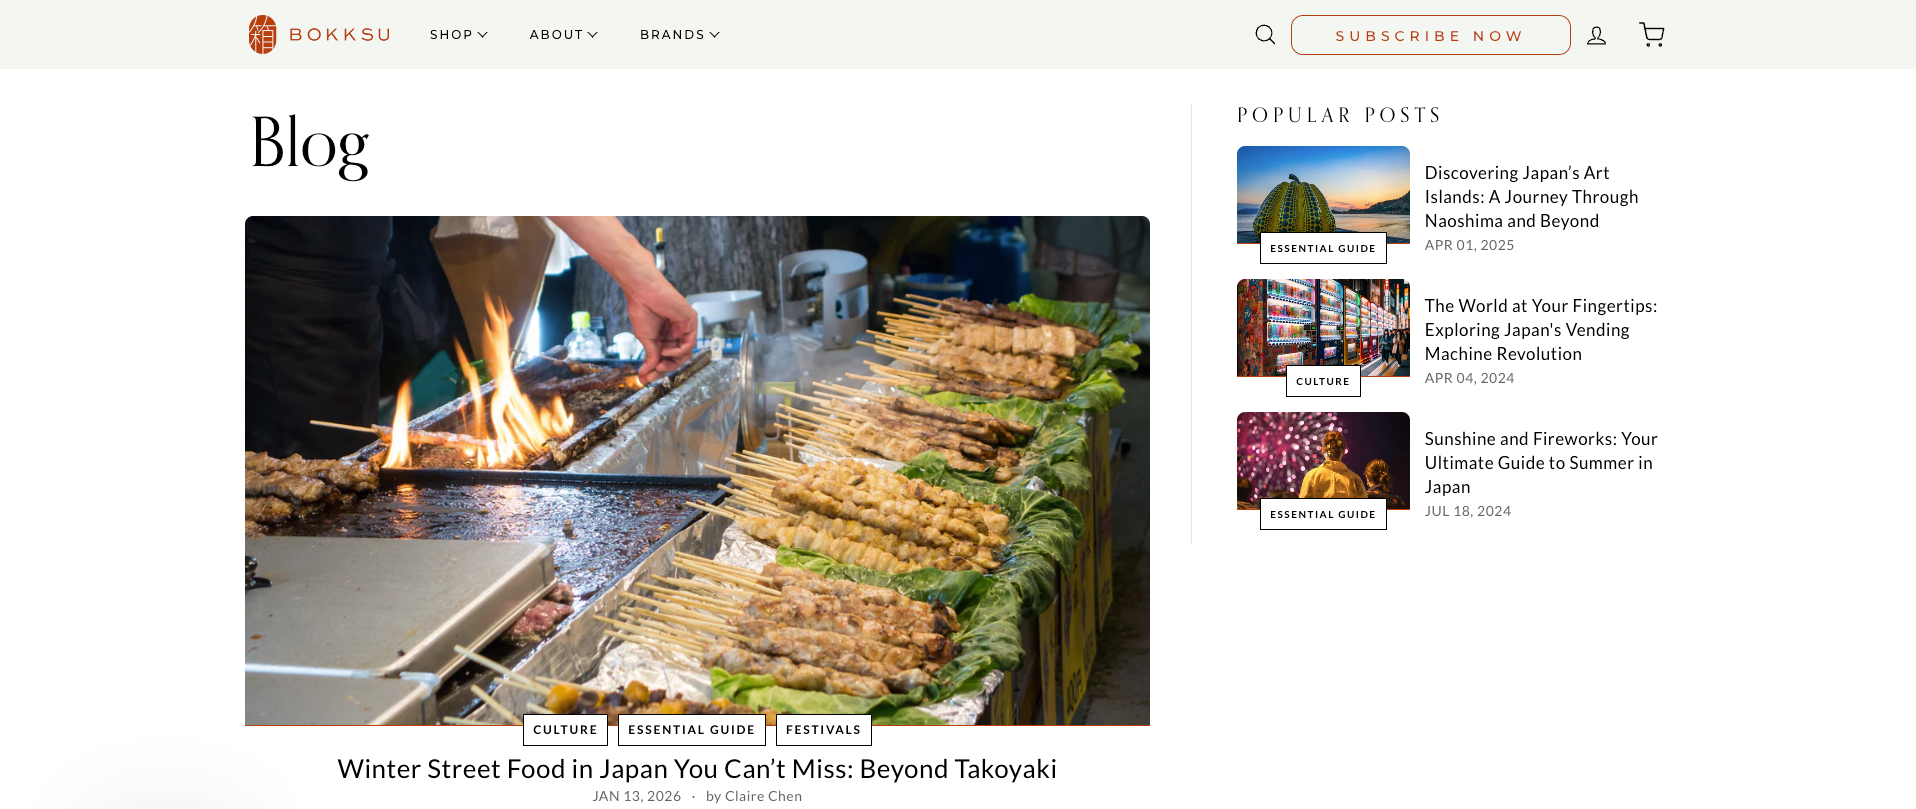1916x809 pixels.
Task: Open the Naoshima pumpkin post thumbnail
Action: click(x=1323, y=195)
